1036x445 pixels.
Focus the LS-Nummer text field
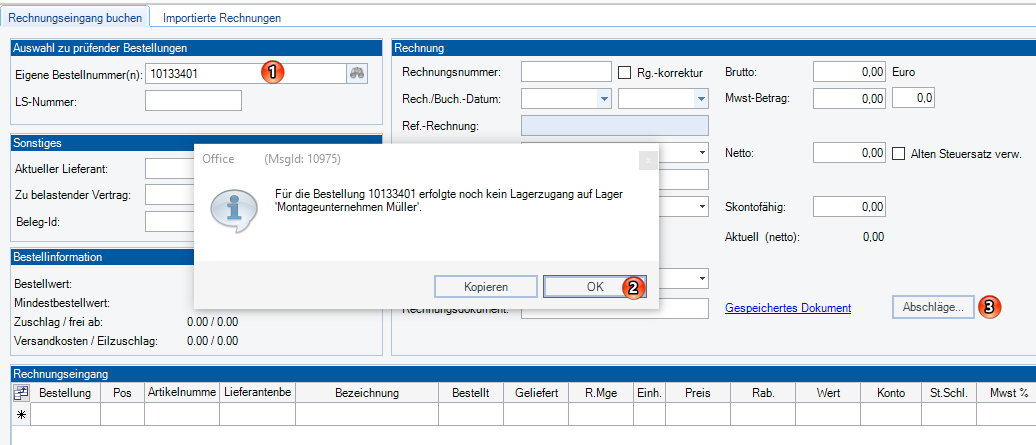pos(193,100)
